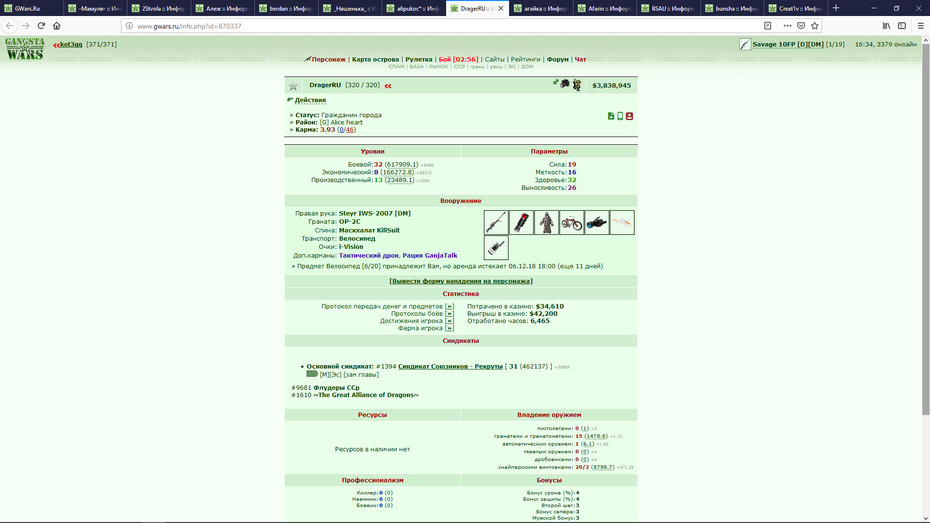Open The Great Alliance of Dragons link
The height and width of the screenshot is (523, 930).
coord(366,395)
